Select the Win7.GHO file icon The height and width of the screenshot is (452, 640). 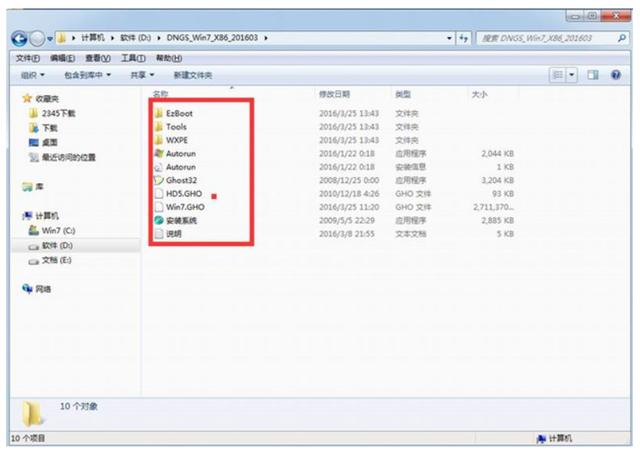pos(159,207)
